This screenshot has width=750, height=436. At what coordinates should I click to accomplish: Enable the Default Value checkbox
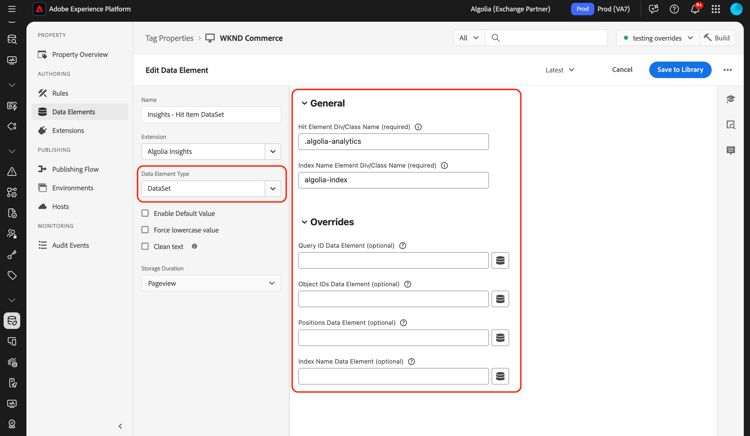pos(146,213)
